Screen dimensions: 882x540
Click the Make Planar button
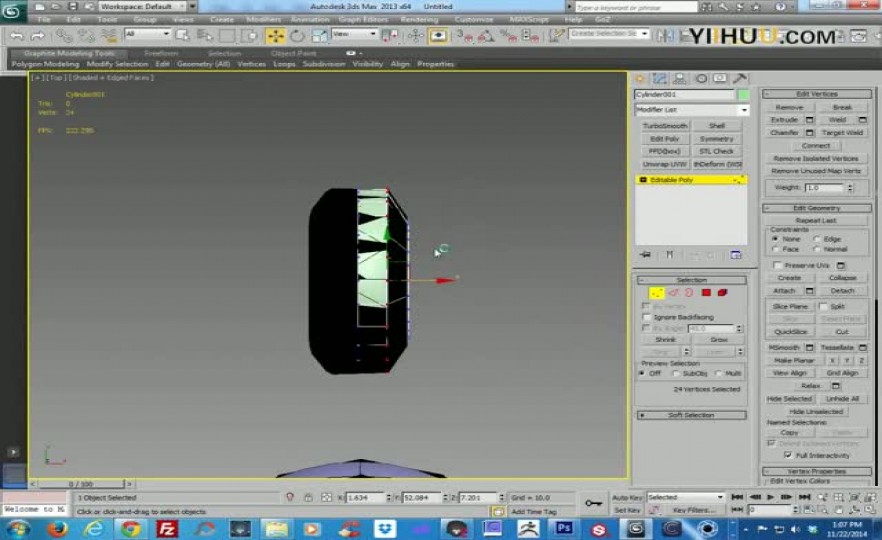pos(794,361)
